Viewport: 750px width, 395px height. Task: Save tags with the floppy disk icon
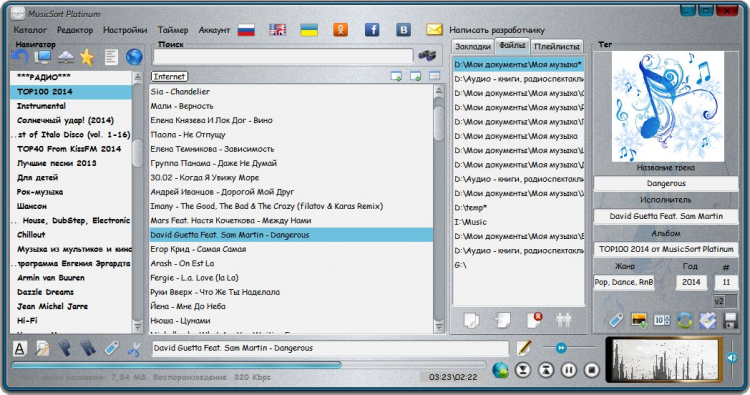[x=730, y=320]
